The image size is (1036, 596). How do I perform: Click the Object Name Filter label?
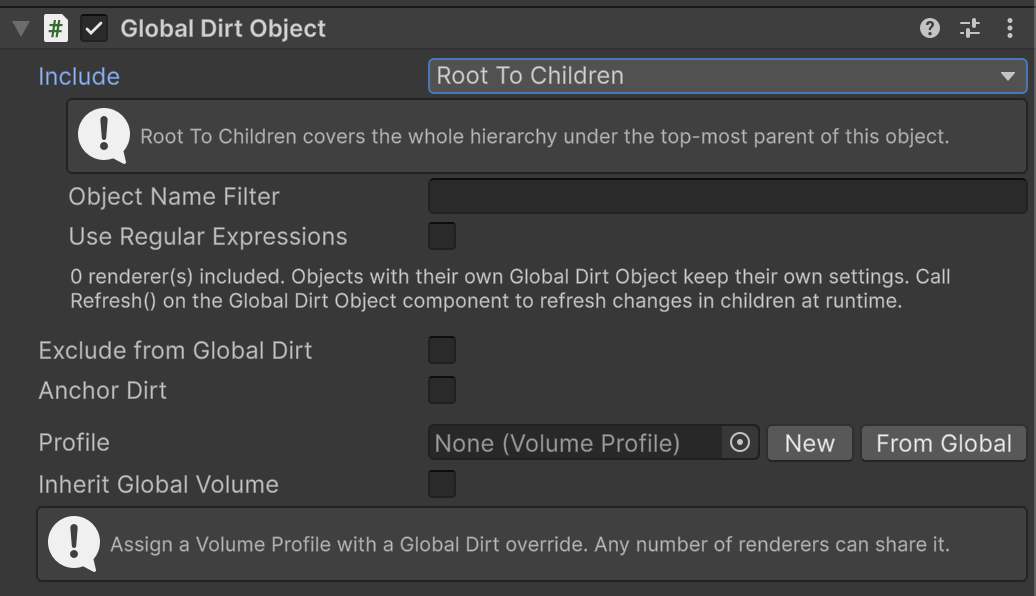(x=174, y=197)
